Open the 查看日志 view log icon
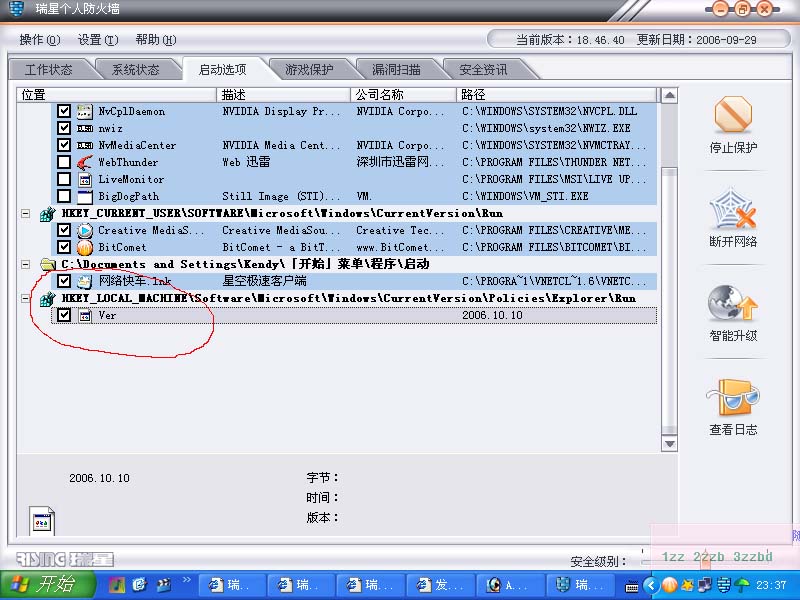Image resolution: width=800 pixels, height=600 pixels. tap(733, 397)
